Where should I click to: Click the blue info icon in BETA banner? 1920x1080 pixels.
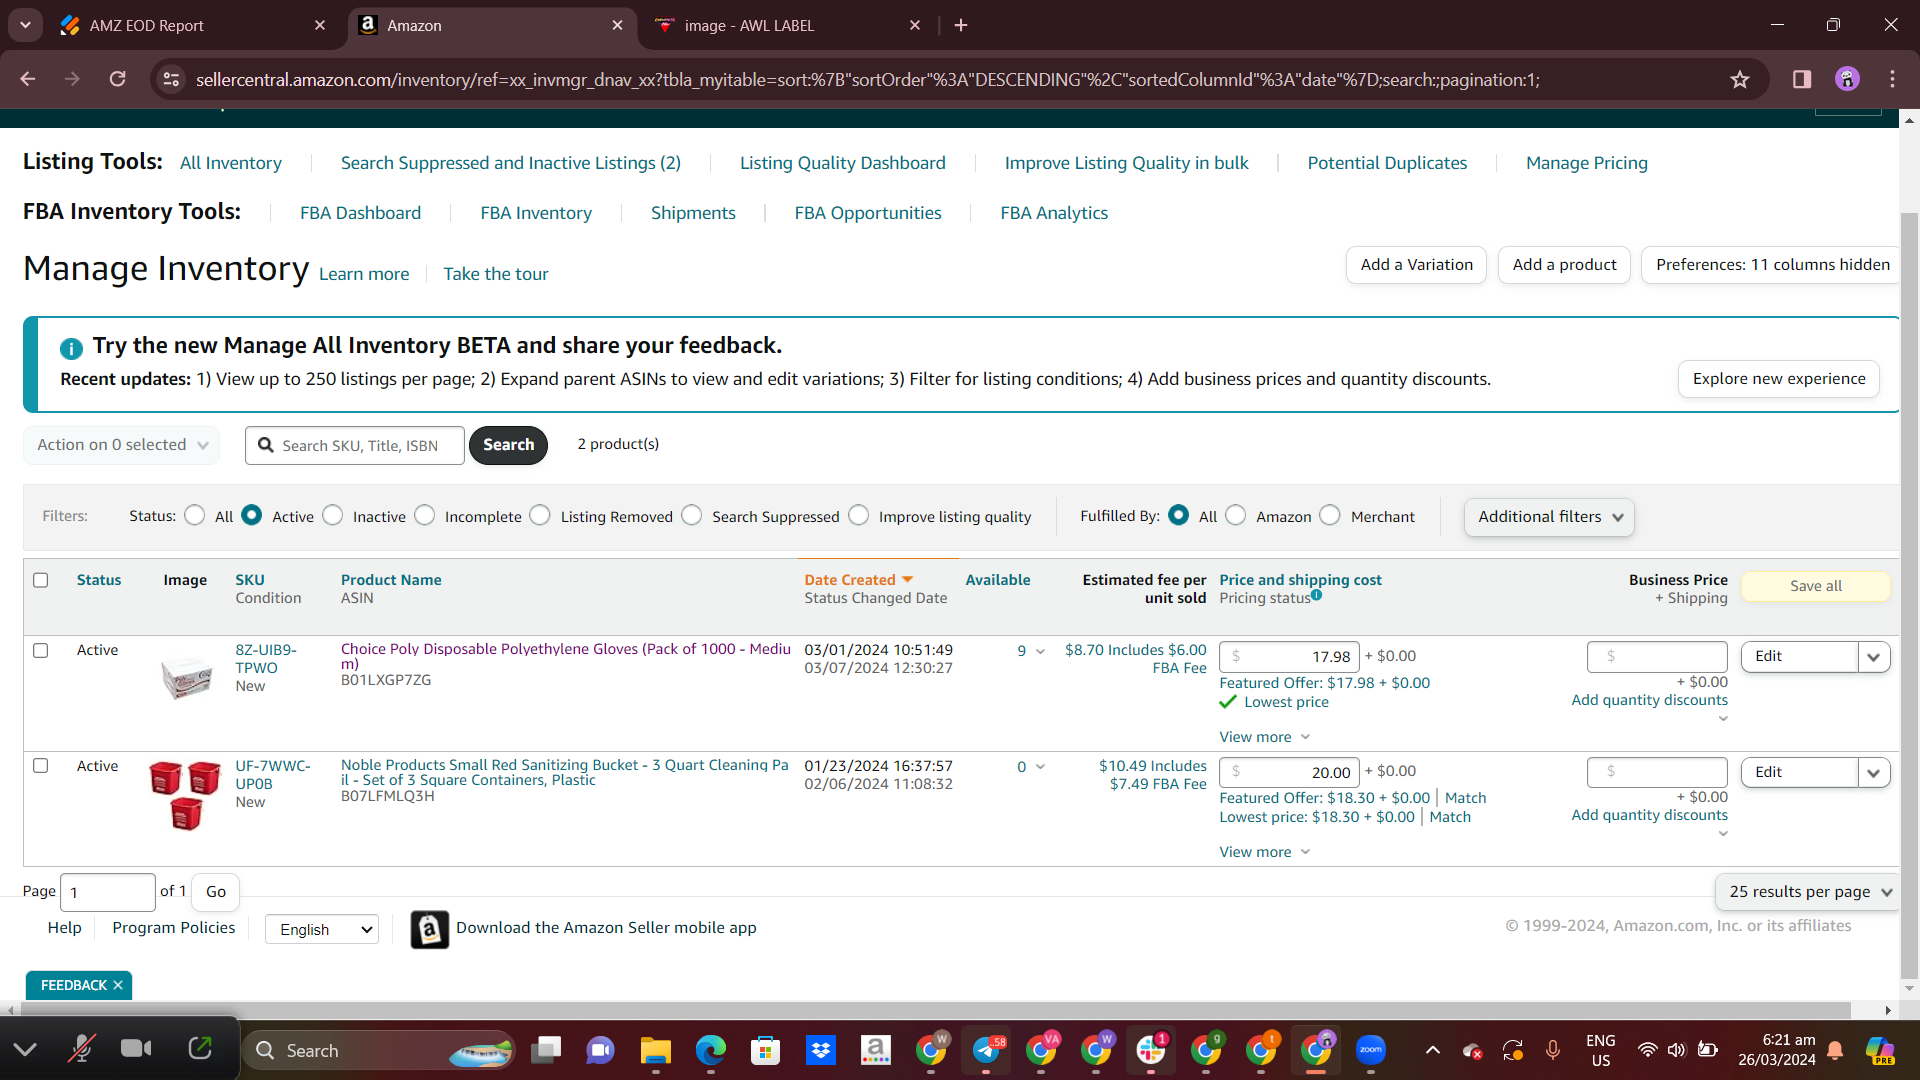coord(71,348)
